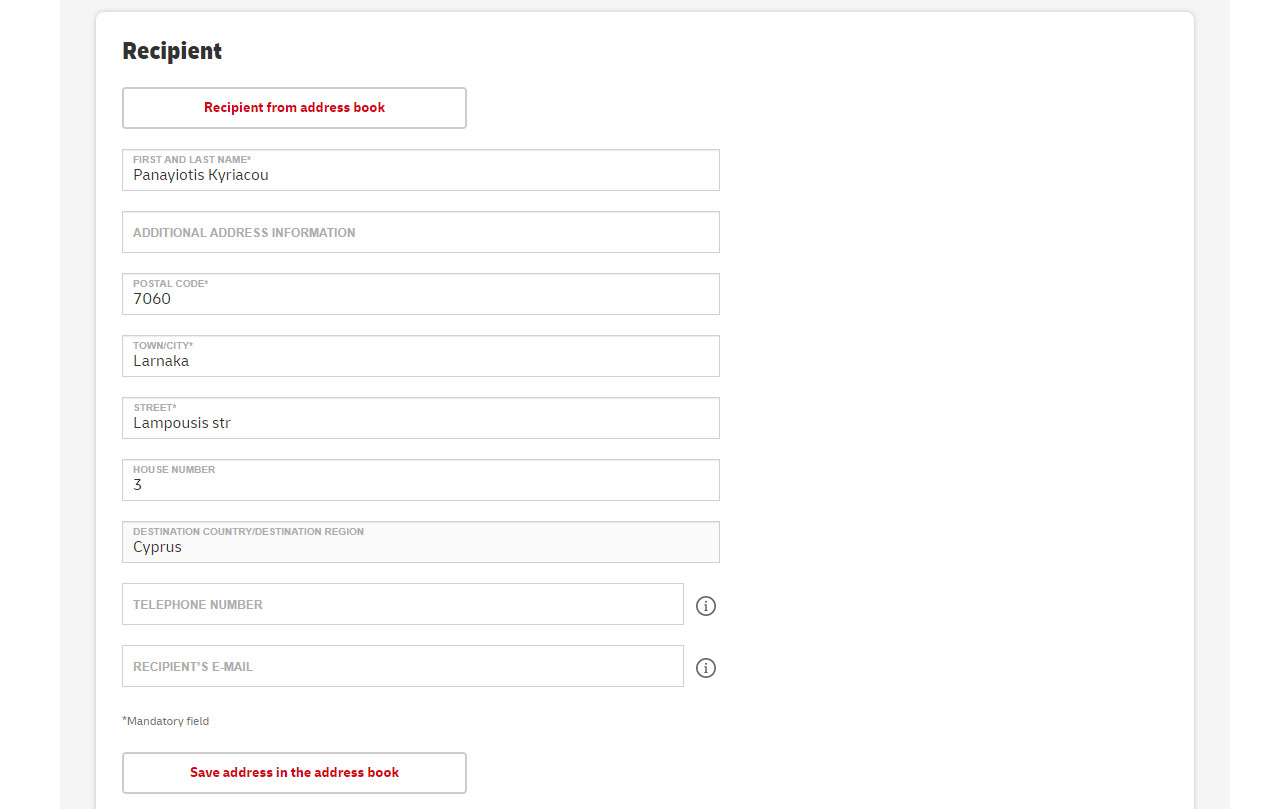Edit the Town/City field with Larnaka
Screen dimensions: 1280x809
click(421, 356)
